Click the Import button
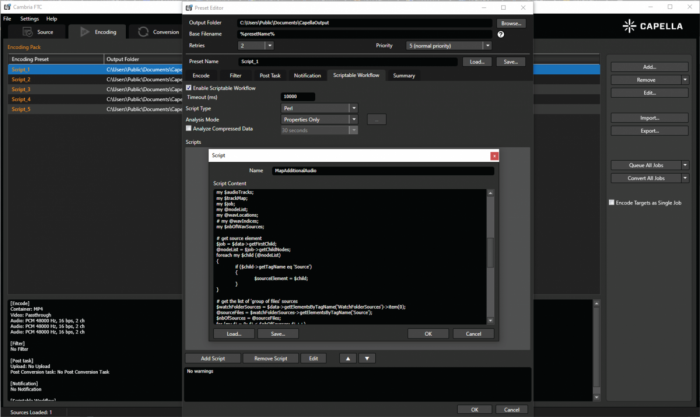This screenshot has height=417, width=700. [x=650, y=118]
